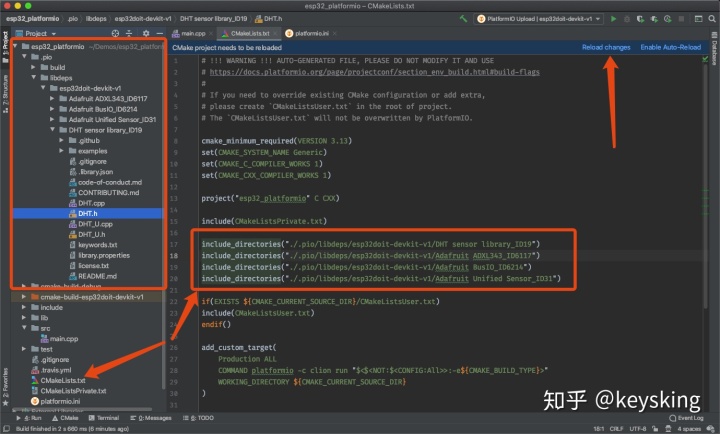Click the Reload changes link
This screenshot has height=434, width=720.
pos(606,47)
